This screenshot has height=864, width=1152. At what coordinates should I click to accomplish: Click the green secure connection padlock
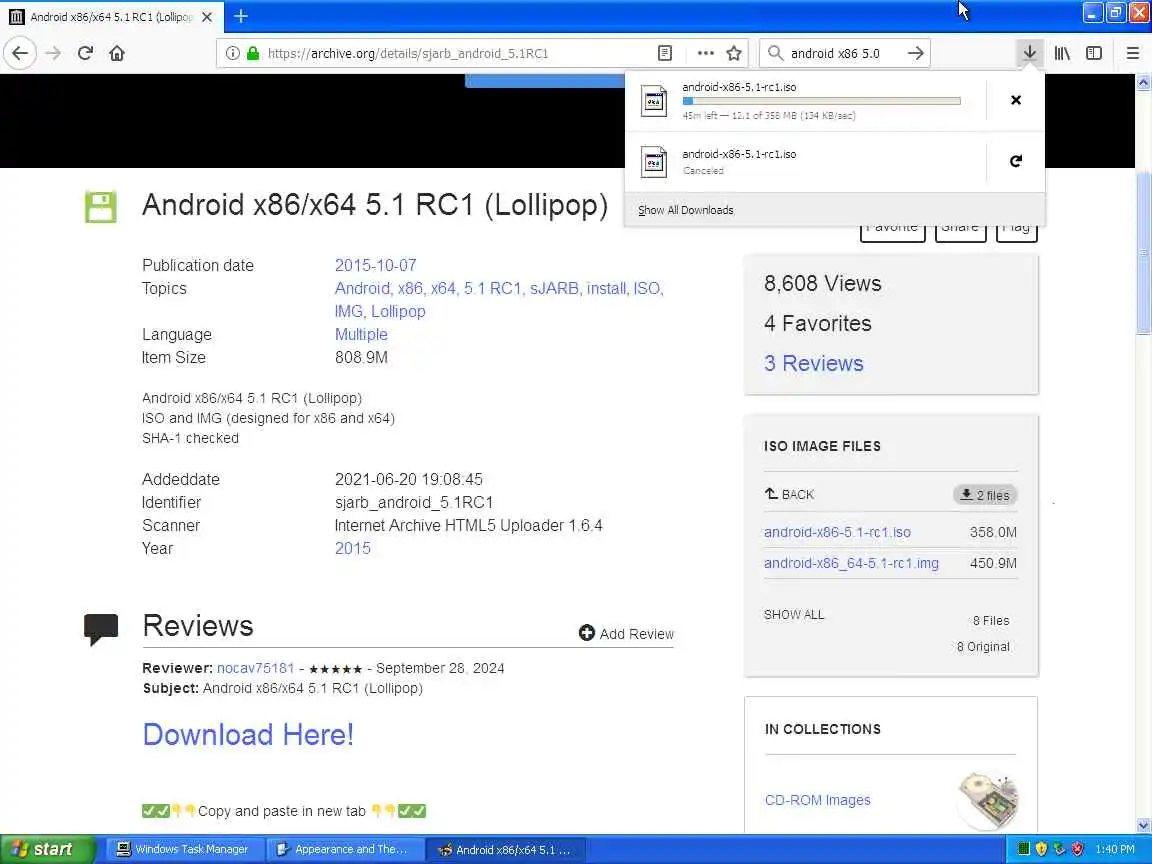point(253,53)
